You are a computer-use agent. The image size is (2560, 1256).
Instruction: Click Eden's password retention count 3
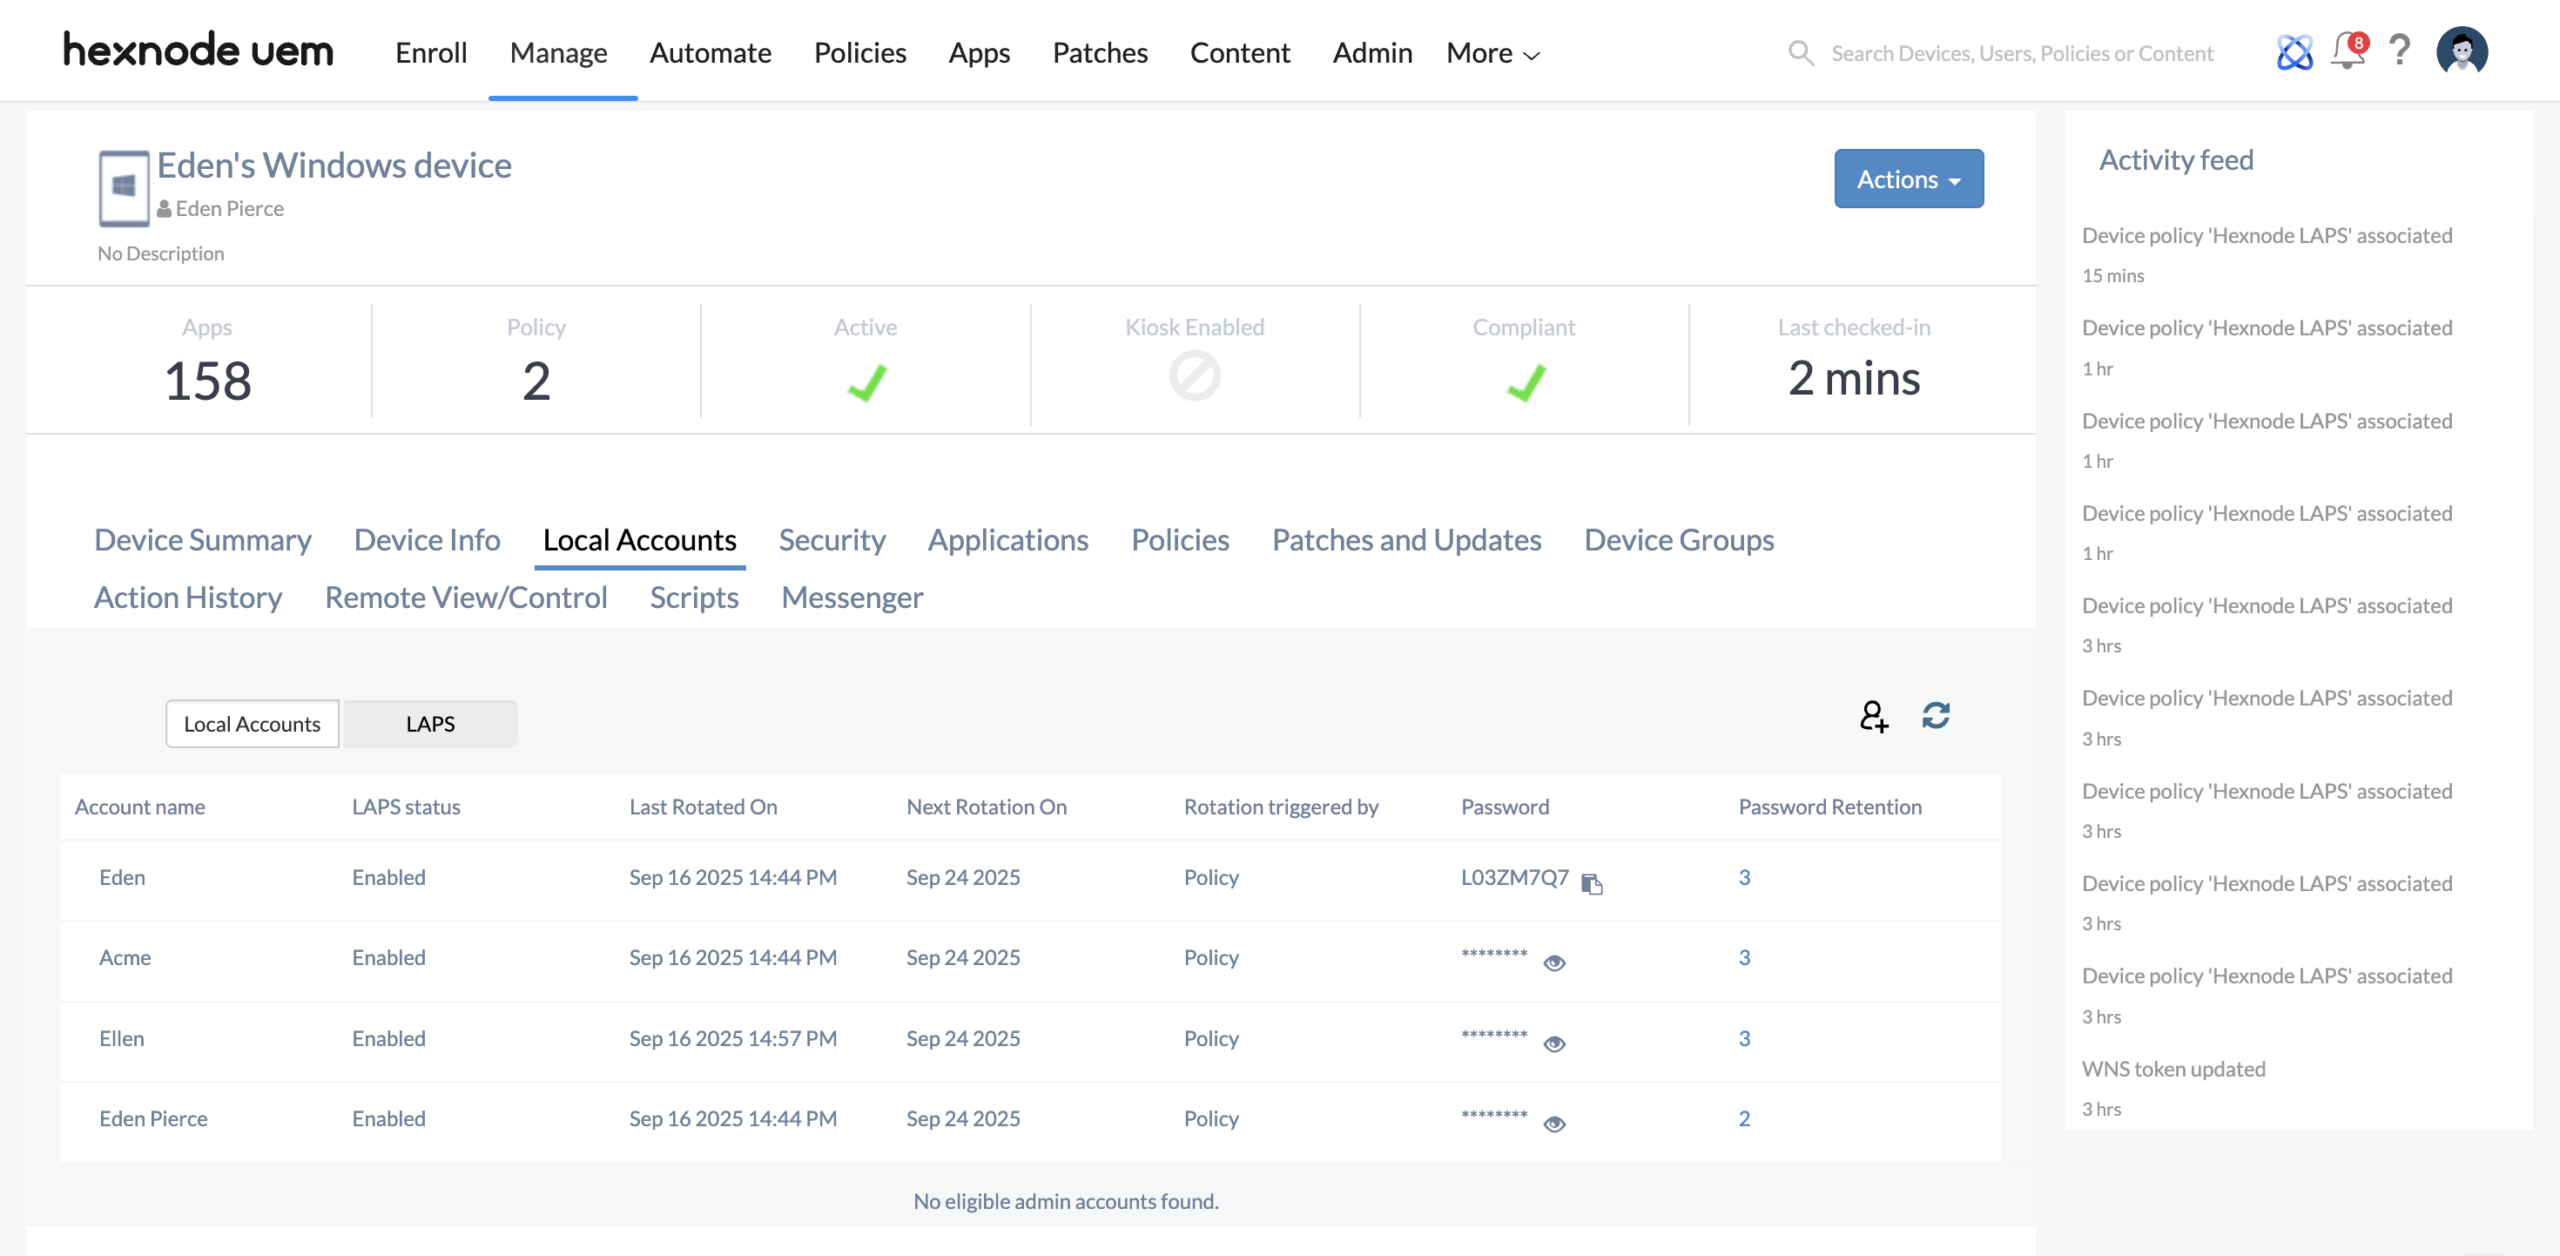(1744, 877)
